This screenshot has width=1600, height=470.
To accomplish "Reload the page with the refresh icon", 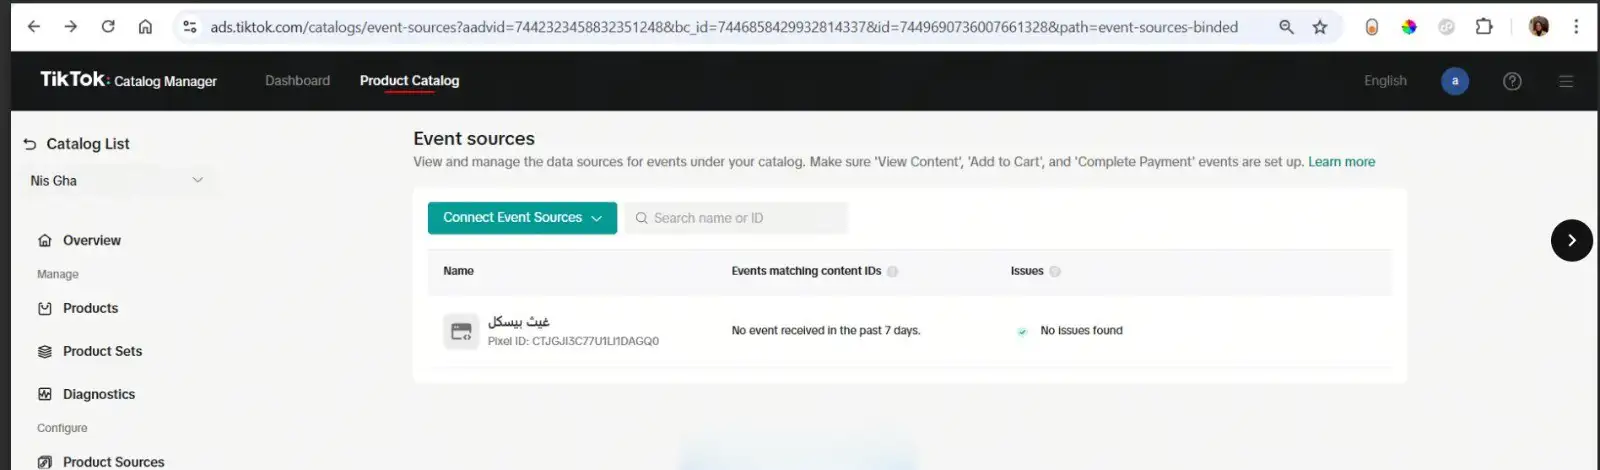I will 108,27.
